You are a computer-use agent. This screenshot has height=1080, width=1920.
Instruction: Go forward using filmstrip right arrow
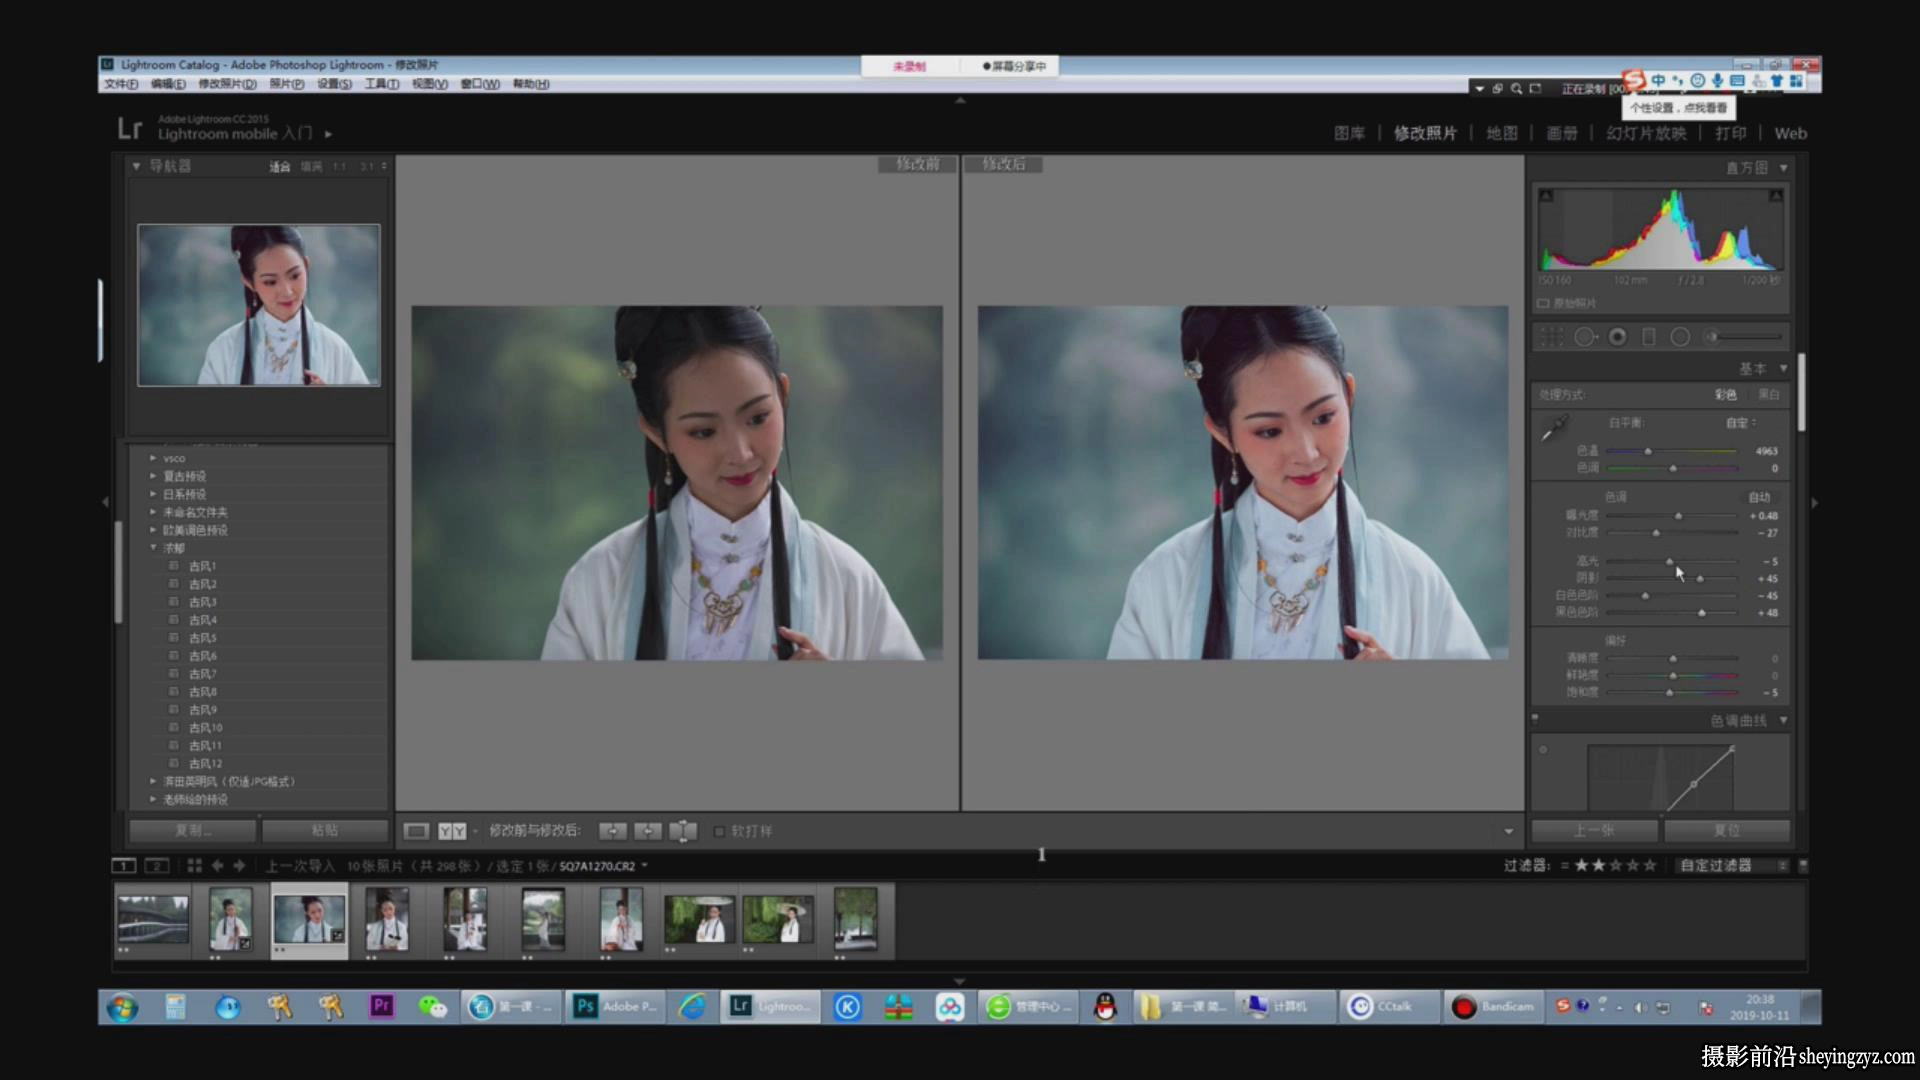pyautogui.click(x=239, y=866)
